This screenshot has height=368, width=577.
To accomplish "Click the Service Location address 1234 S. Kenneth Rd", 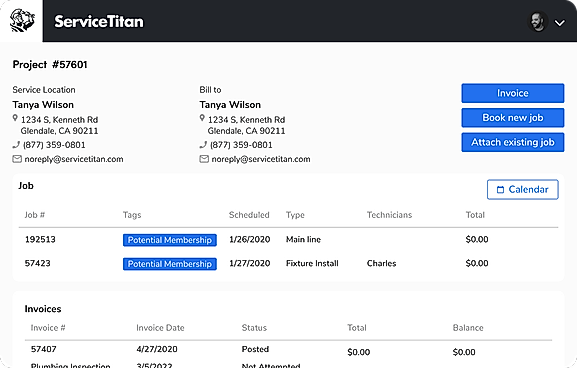I will click(59, 120).
